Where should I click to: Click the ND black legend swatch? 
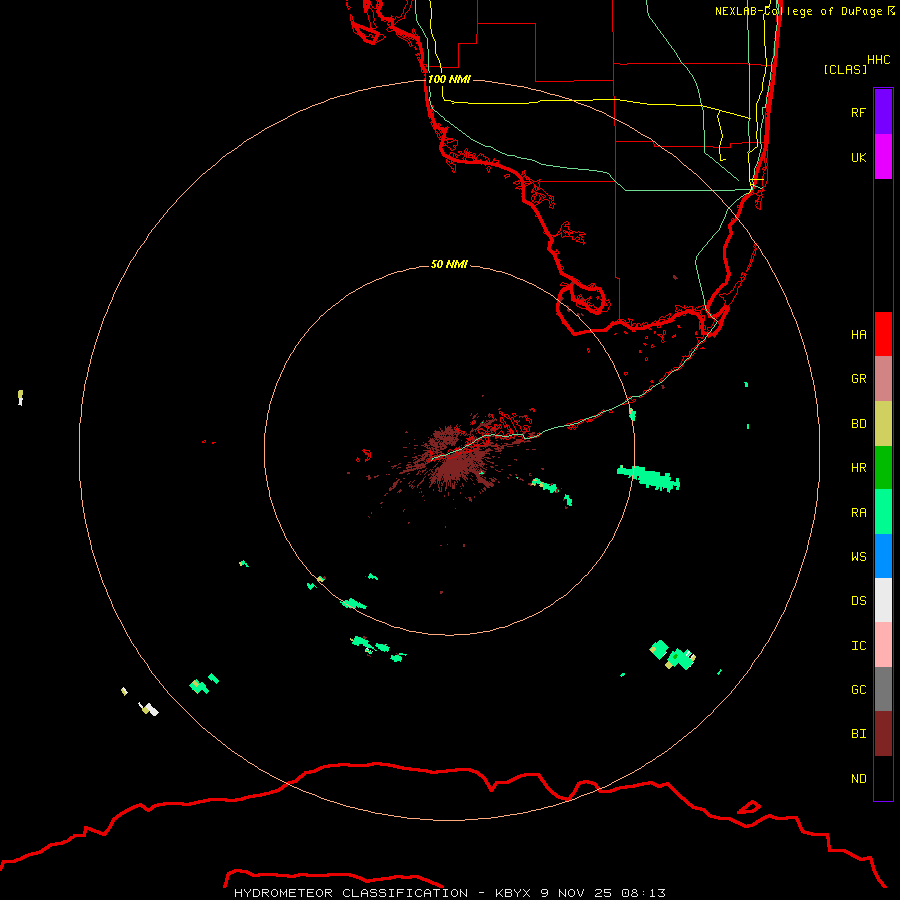coord(883,778)
